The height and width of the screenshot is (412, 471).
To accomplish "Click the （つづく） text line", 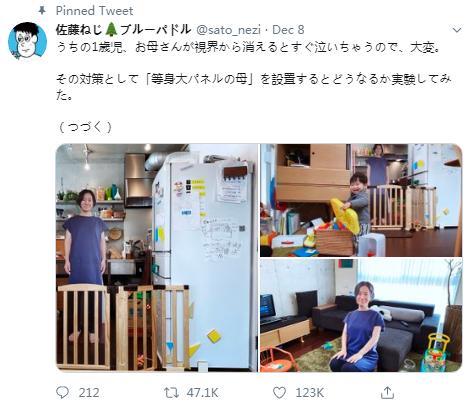I will coord(85,127).
